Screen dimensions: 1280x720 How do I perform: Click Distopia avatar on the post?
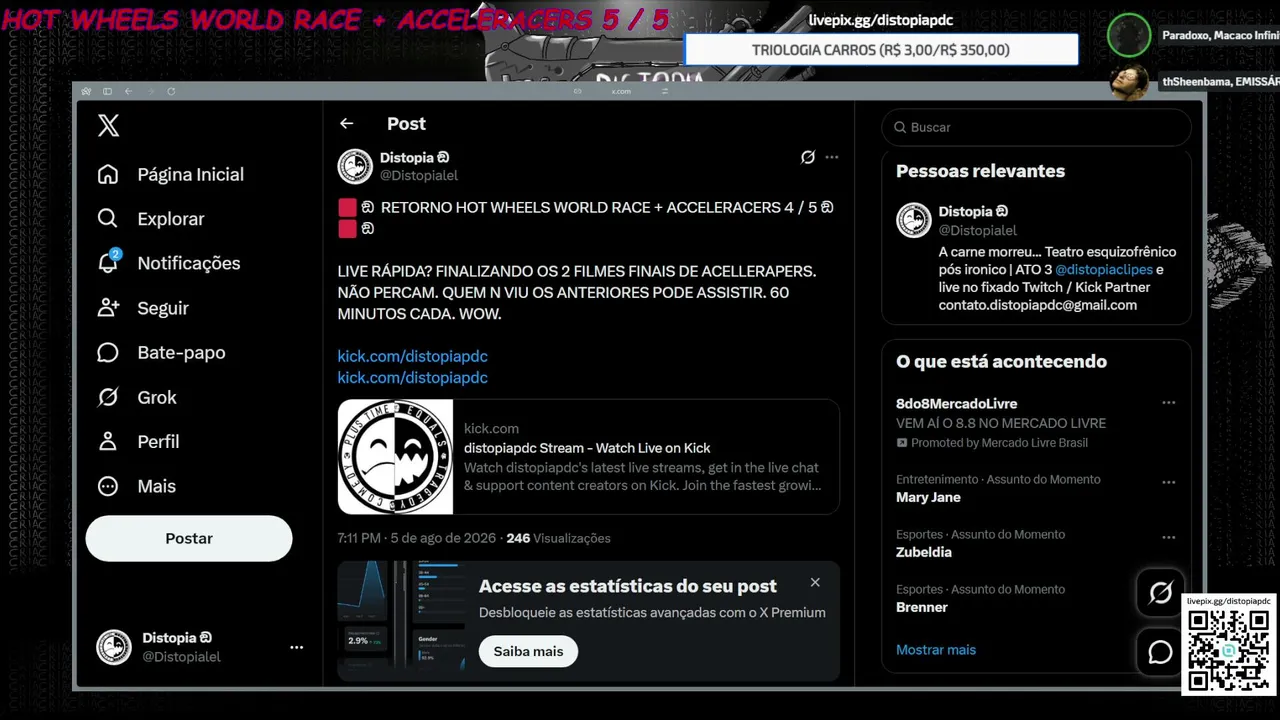(x=355, y=166)
